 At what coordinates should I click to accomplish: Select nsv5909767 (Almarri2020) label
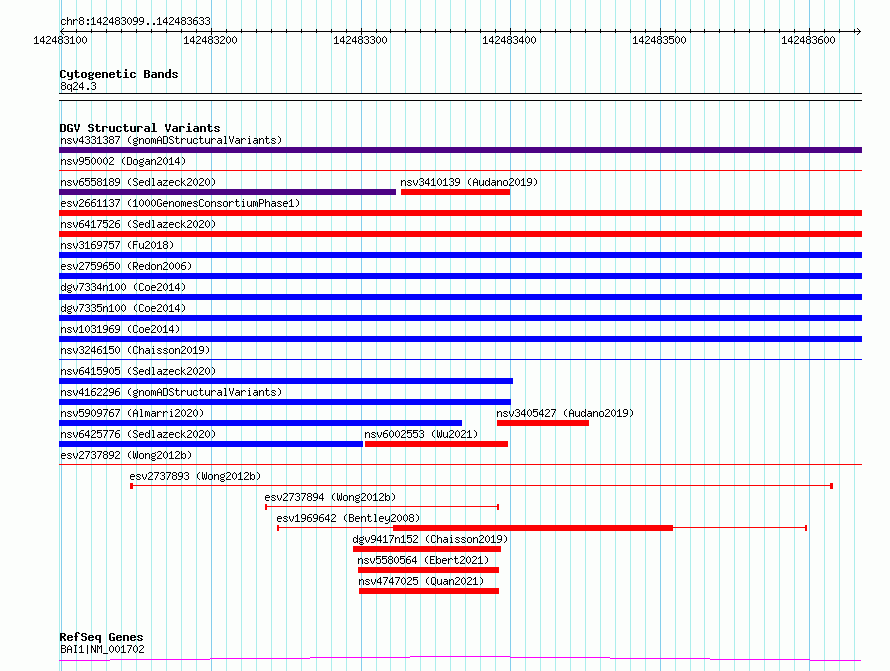pos(132,413)
